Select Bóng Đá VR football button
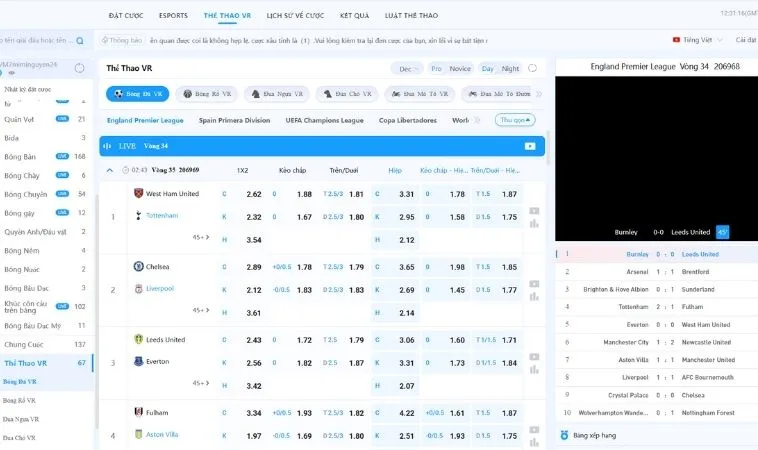Viewport: 758px width, 450px height. click(138, 94)
